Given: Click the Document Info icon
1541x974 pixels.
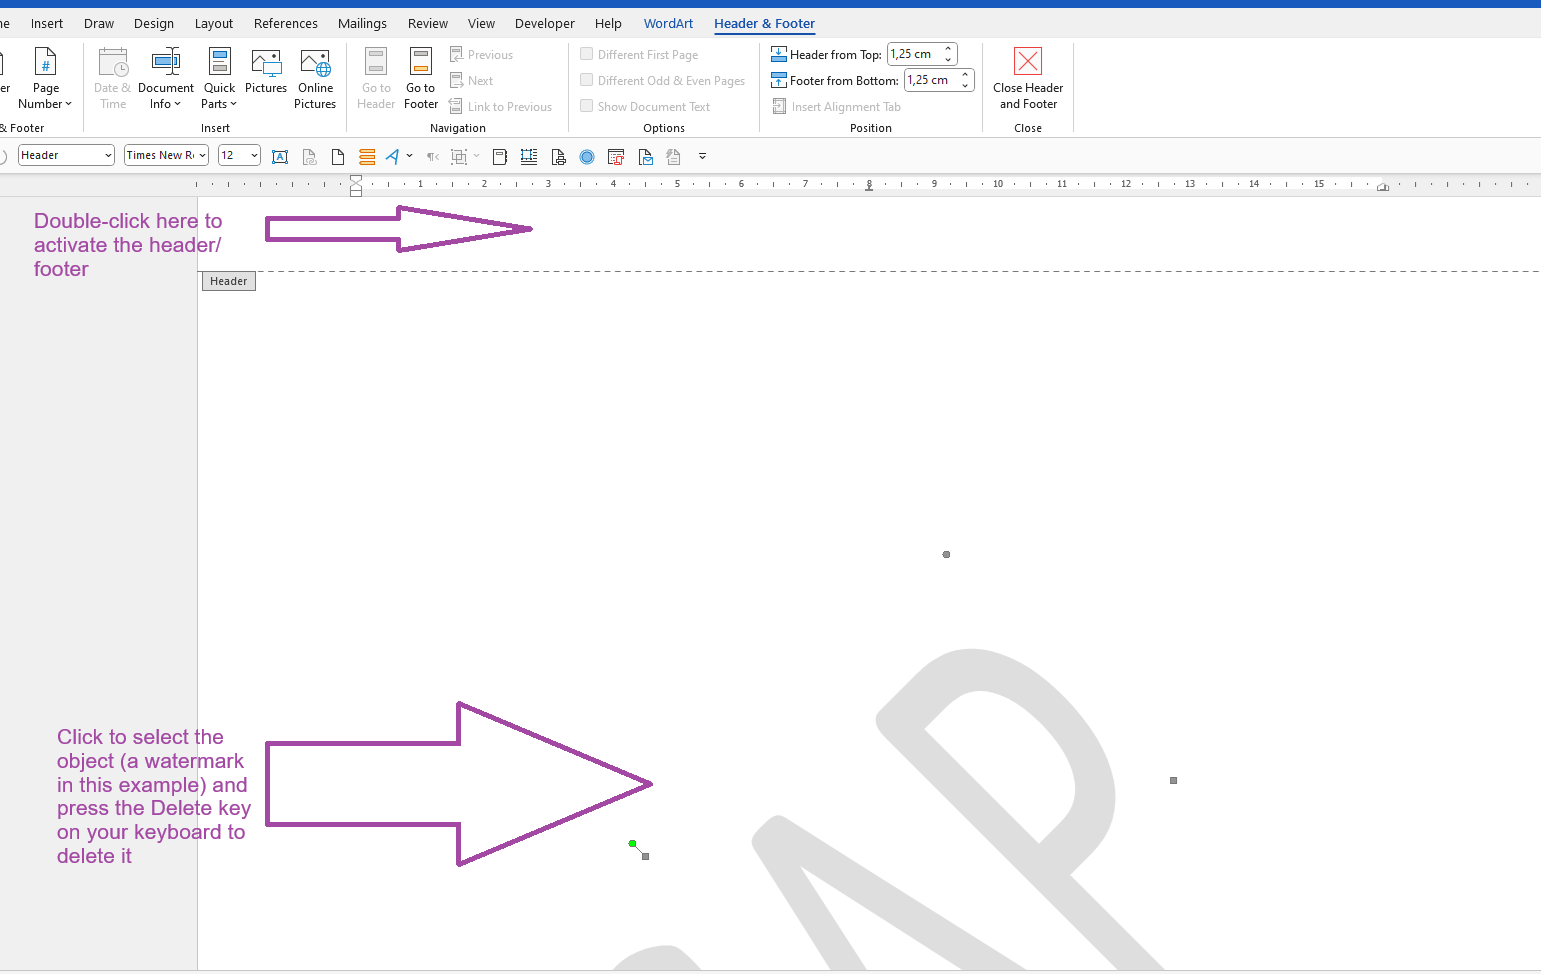Looking at the screenshot, I should pyautogui.click(x=165, y=78).
